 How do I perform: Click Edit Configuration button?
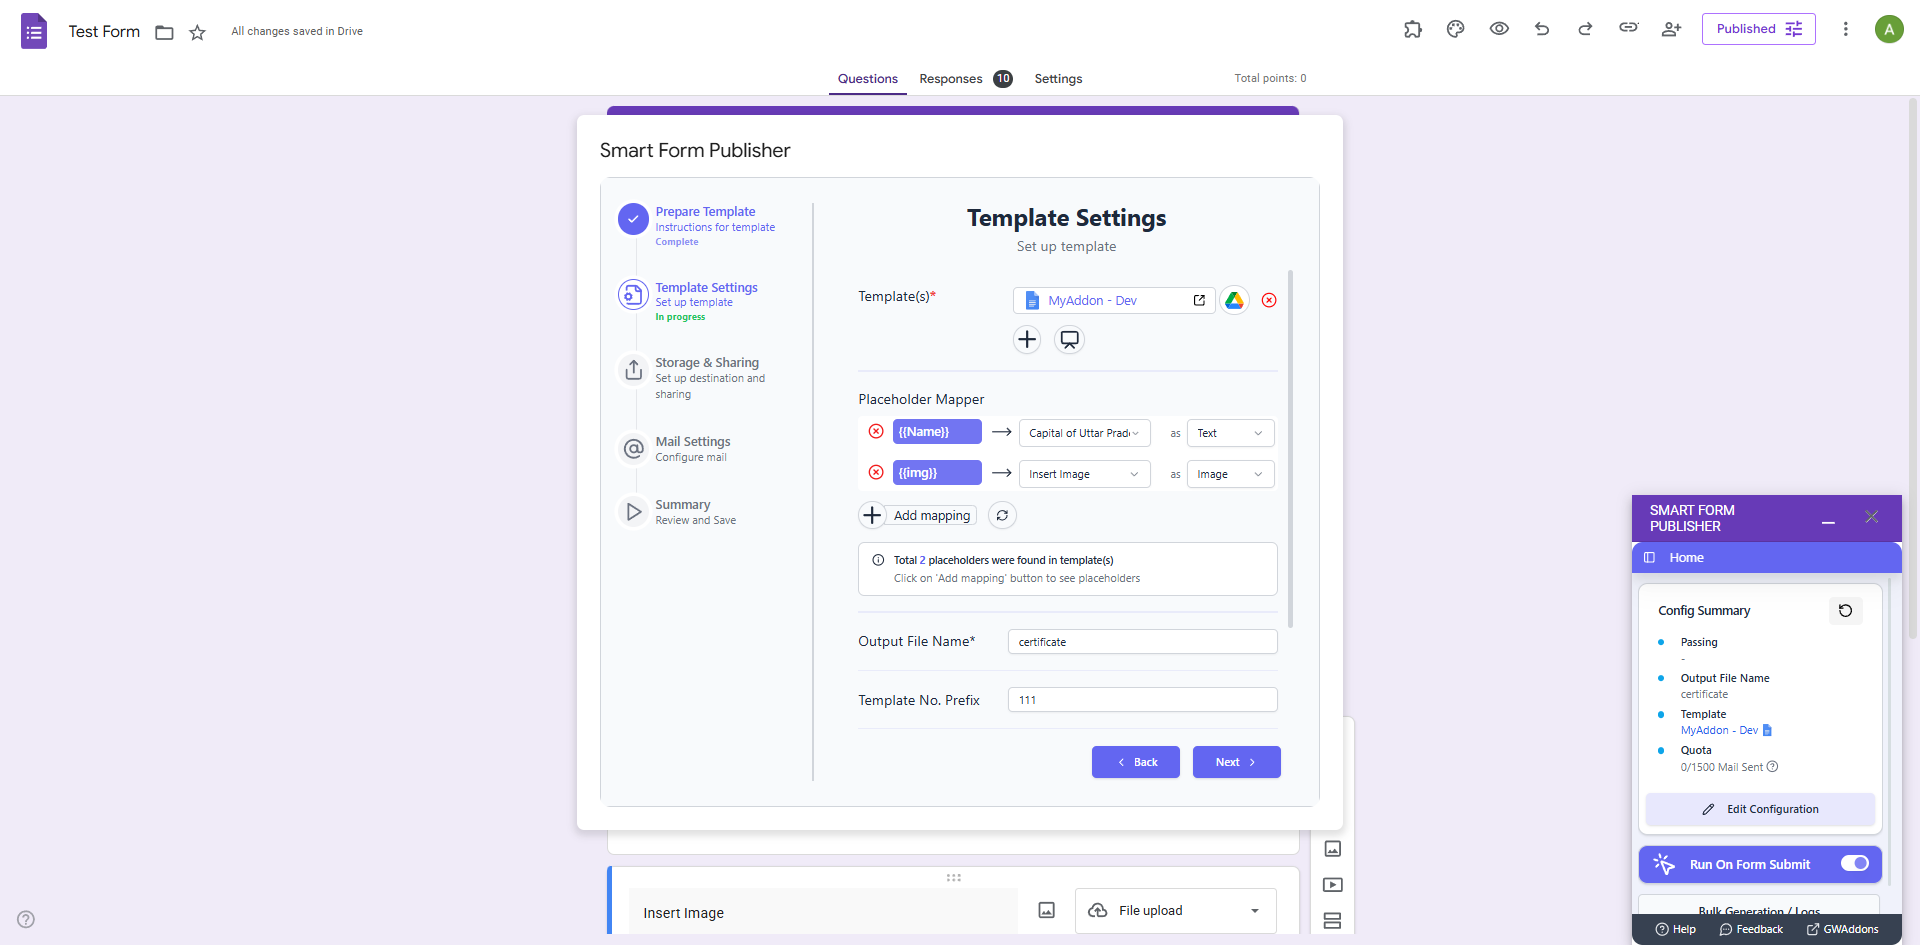click(1760, 809)
